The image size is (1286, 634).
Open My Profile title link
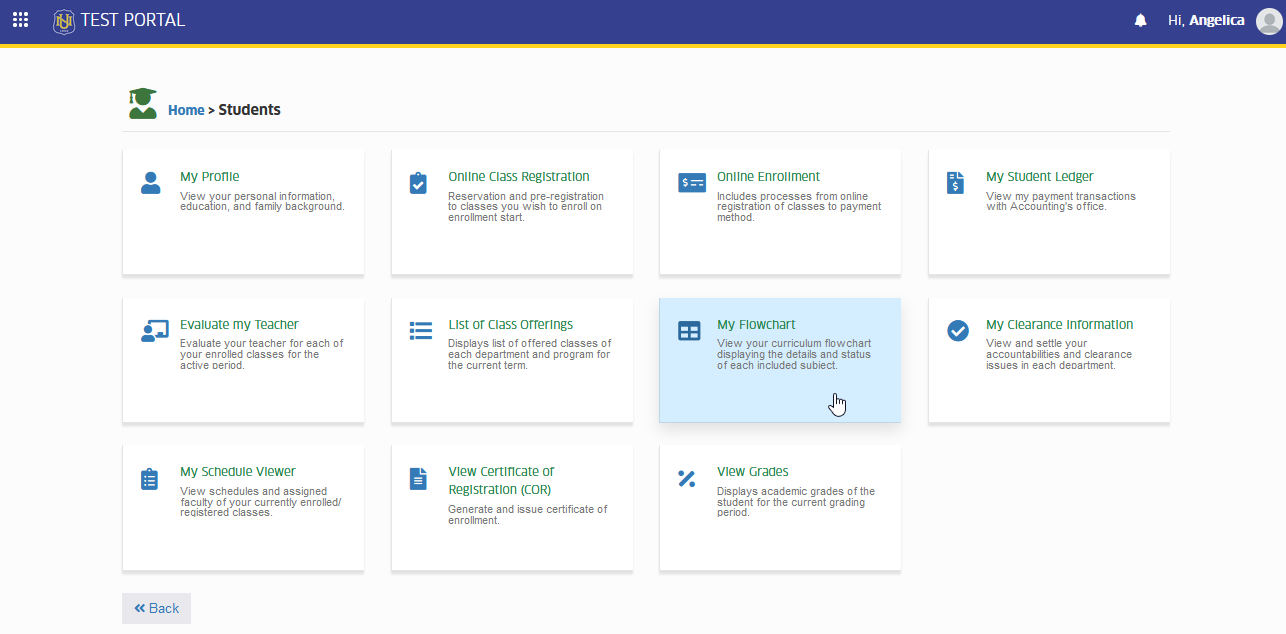click(210, 177)
